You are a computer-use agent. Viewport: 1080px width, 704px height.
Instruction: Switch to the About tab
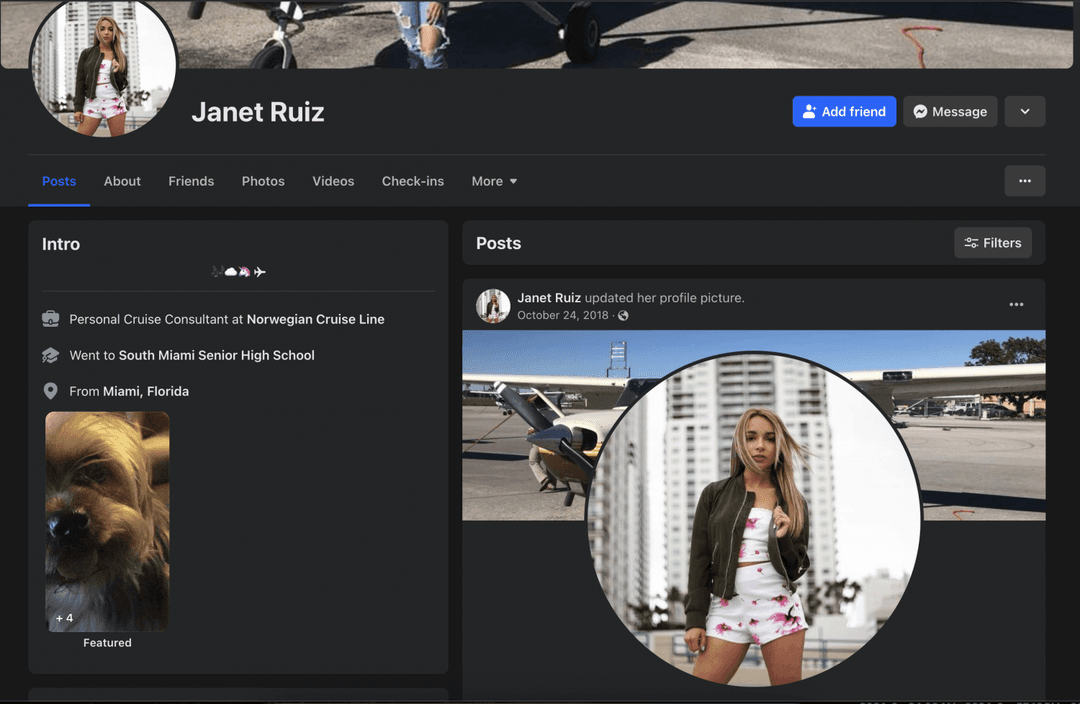click(122, 181)
